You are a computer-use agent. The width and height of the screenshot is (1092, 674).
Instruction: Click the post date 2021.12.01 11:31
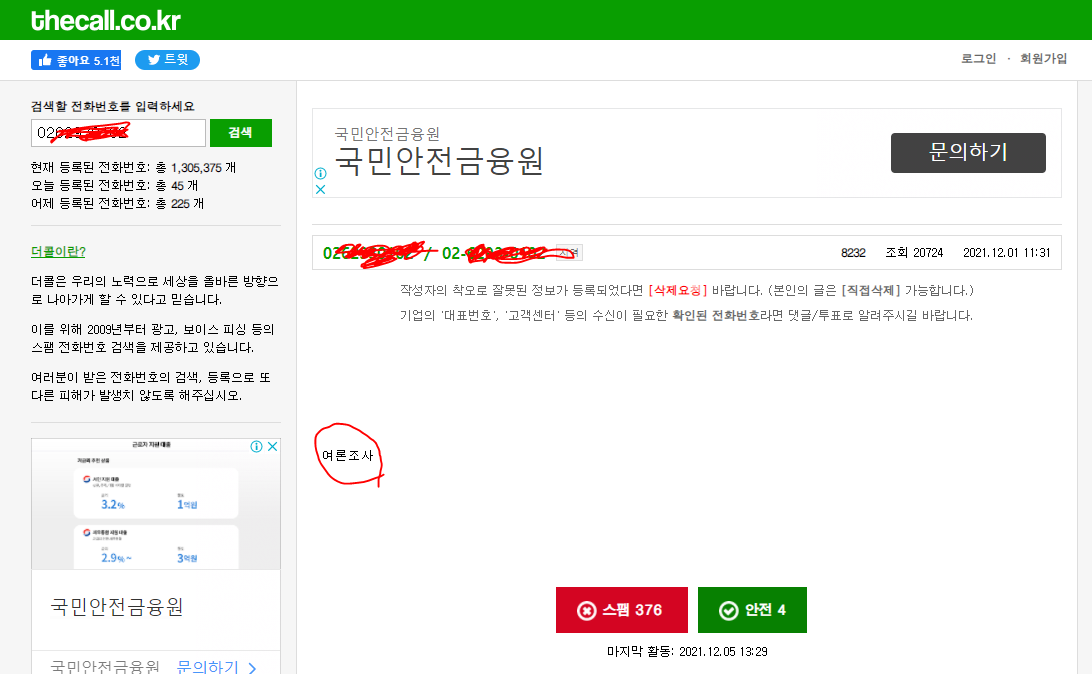pyautogui.click(x=1006, y=253)
